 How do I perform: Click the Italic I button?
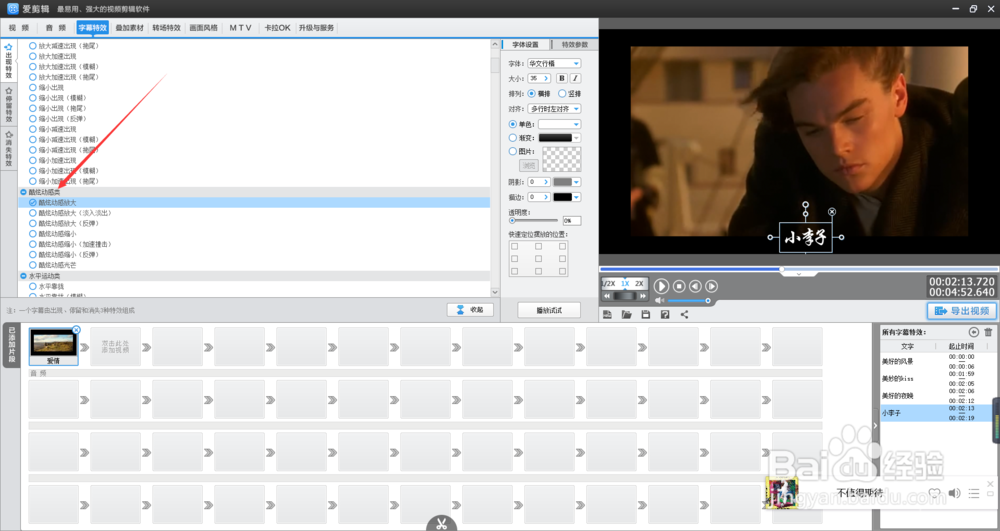click(575, 78)
